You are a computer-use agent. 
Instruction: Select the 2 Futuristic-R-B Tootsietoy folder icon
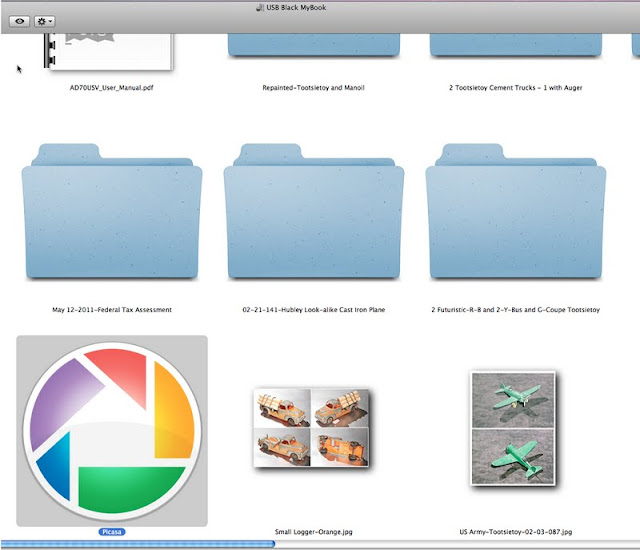(x=516, y=211)
